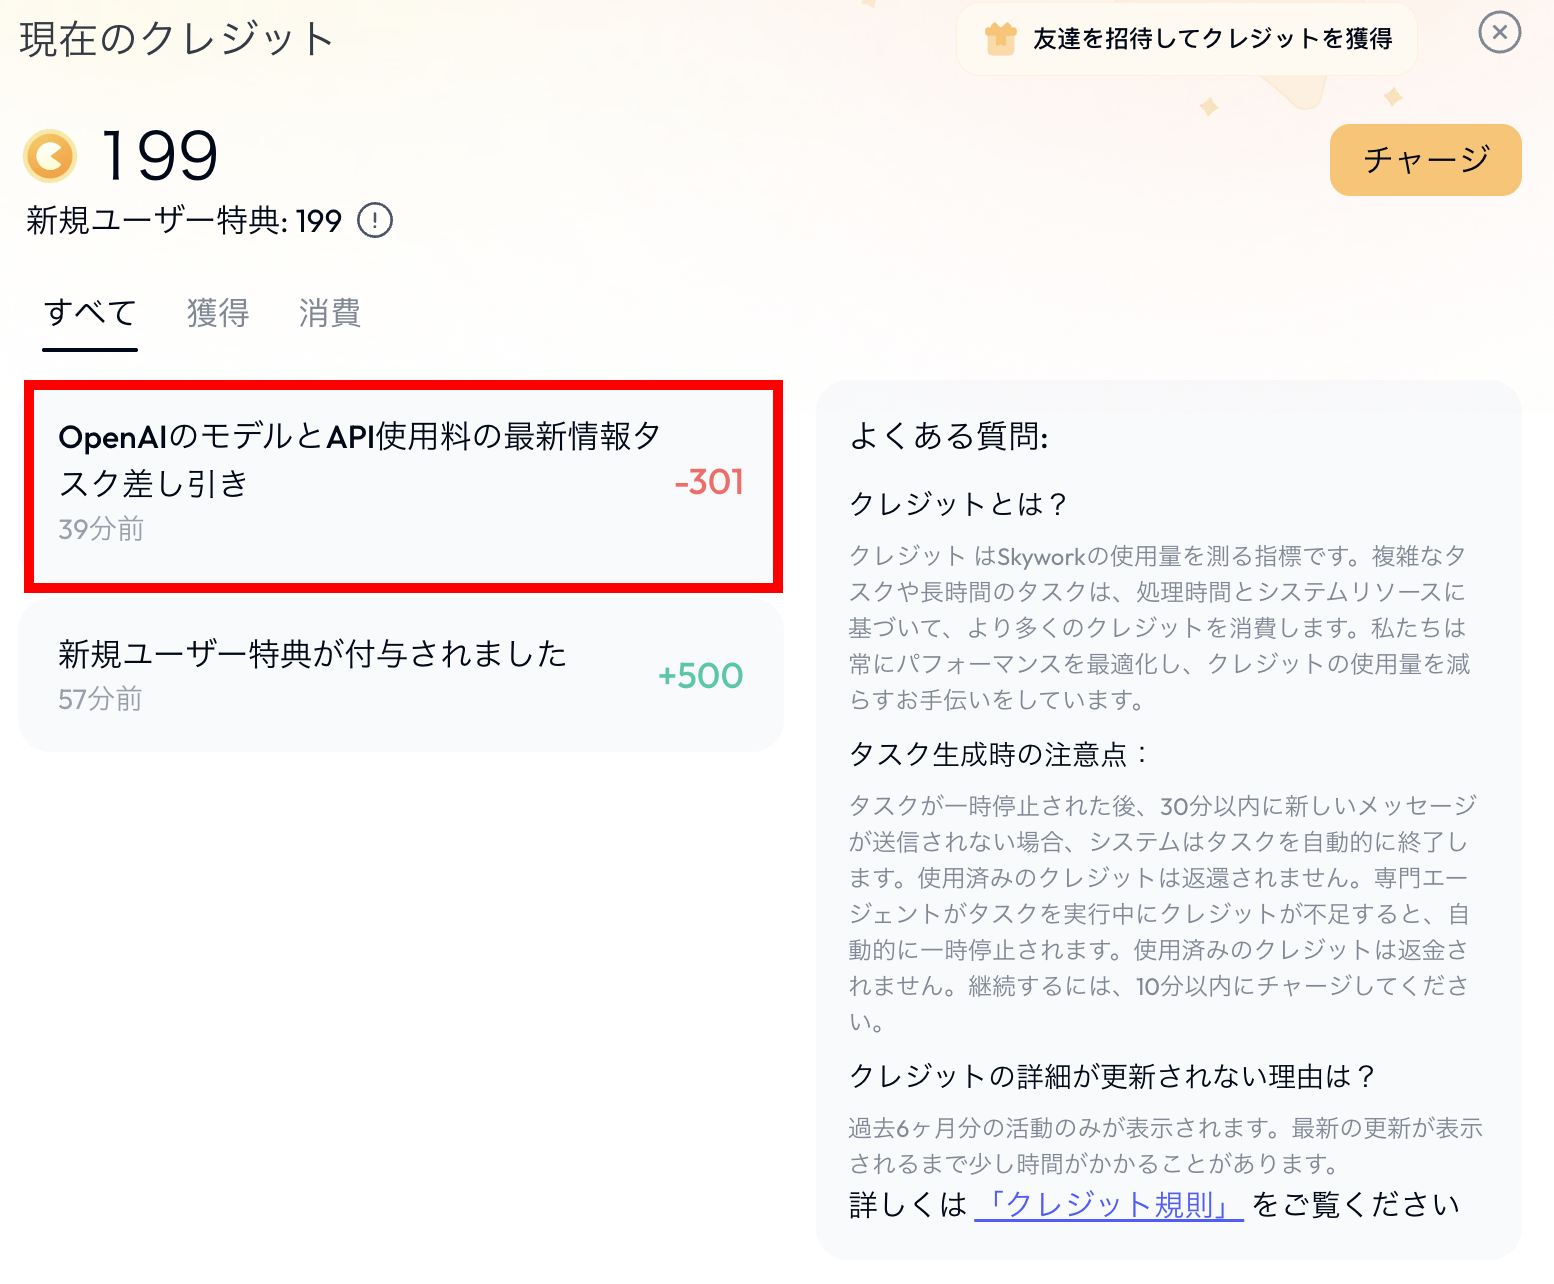Switch to the 獲得 tab
The width and height of the screenshot is (1554, 1284).
pos(218,313)
